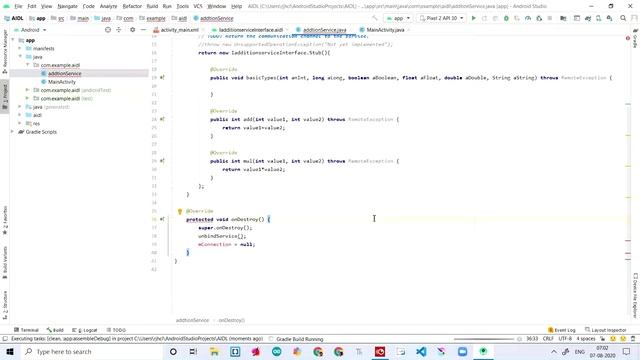Run the app with green play button
640x360 pixels.
(x=473, y=18)
